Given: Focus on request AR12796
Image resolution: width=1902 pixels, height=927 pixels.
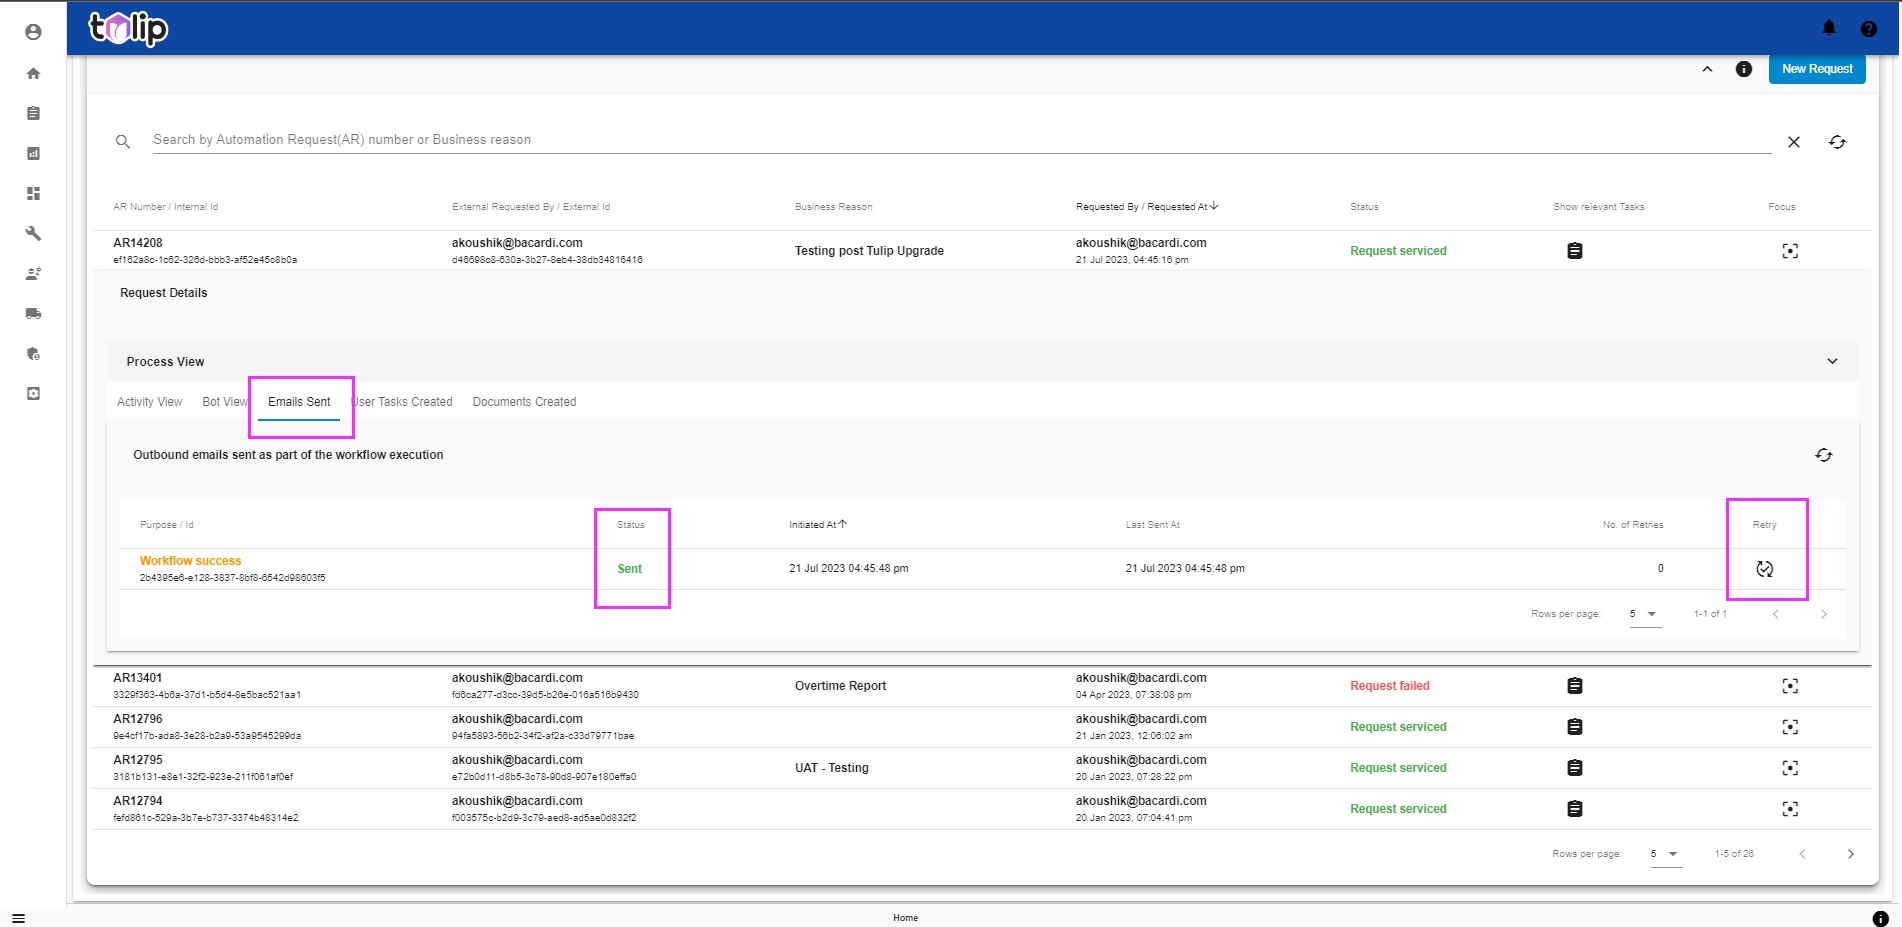Looking at the screenshot, I should point(1790,727).
